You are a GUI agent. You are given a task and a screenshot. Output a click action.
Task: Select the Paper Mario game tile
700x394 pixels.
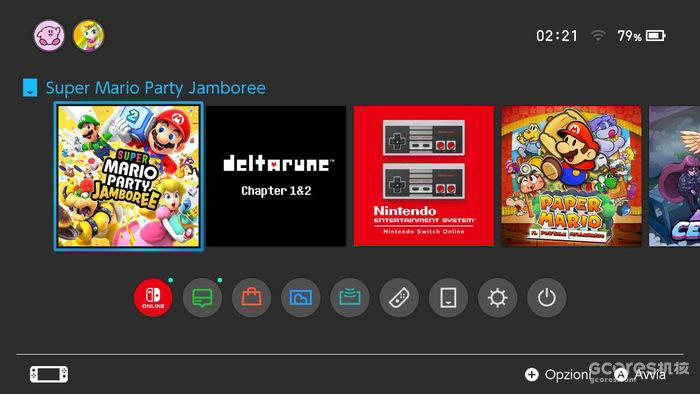tap(571, 176)
